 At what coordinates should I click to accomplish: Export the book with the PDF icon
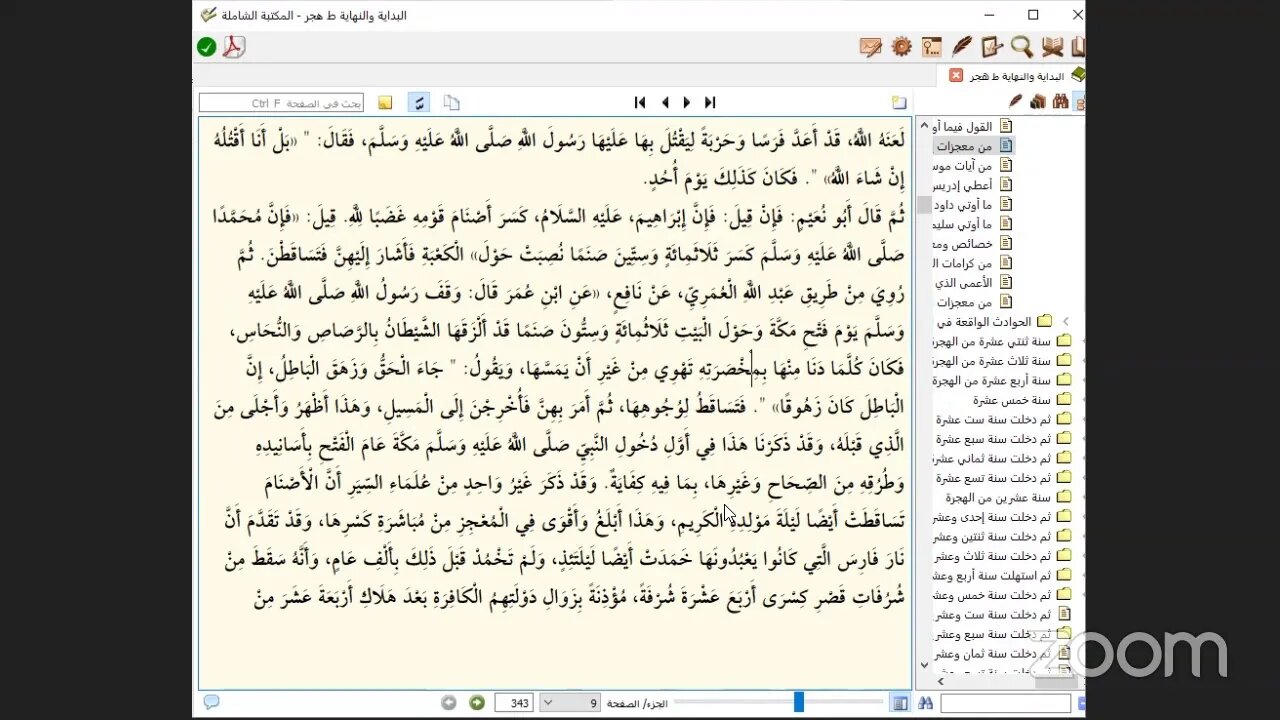pyautogui.click(x=234, y=47)
